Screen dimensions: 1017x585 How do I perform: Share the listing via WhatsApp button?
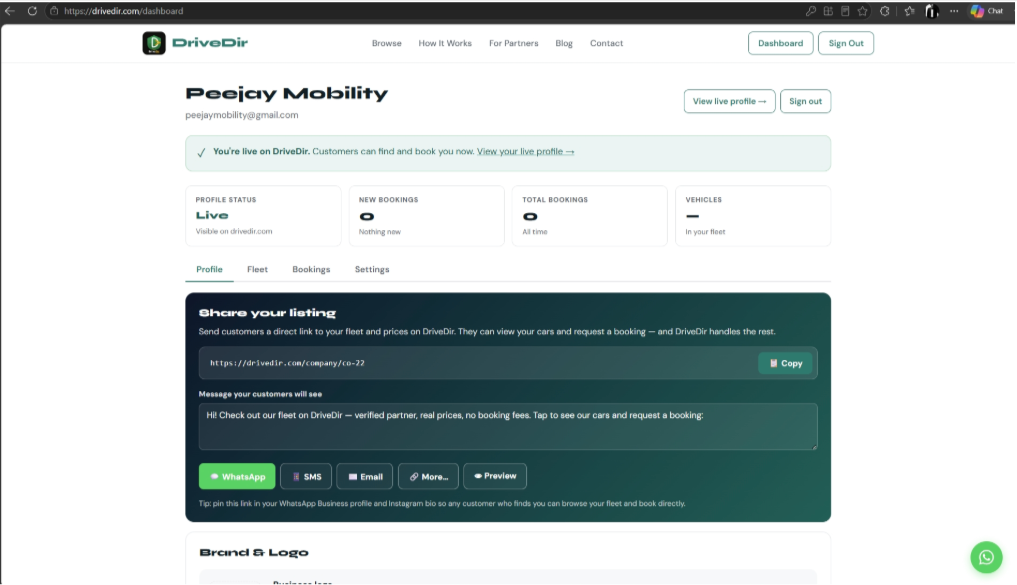pyautogui.click(x=237, y=477)
